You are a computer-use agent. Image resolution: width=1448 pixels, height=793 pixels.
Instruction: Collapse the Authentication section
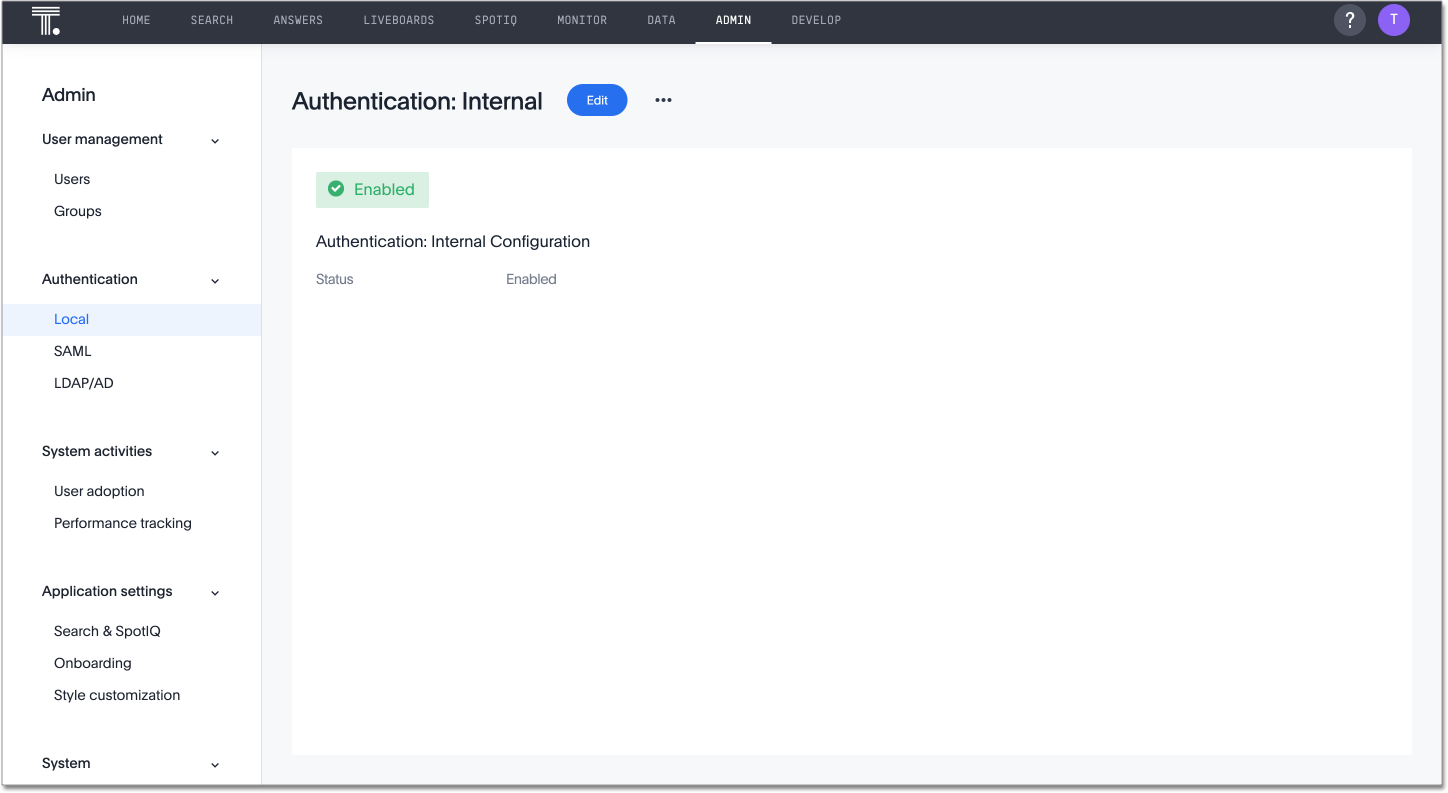pos(214,281)
